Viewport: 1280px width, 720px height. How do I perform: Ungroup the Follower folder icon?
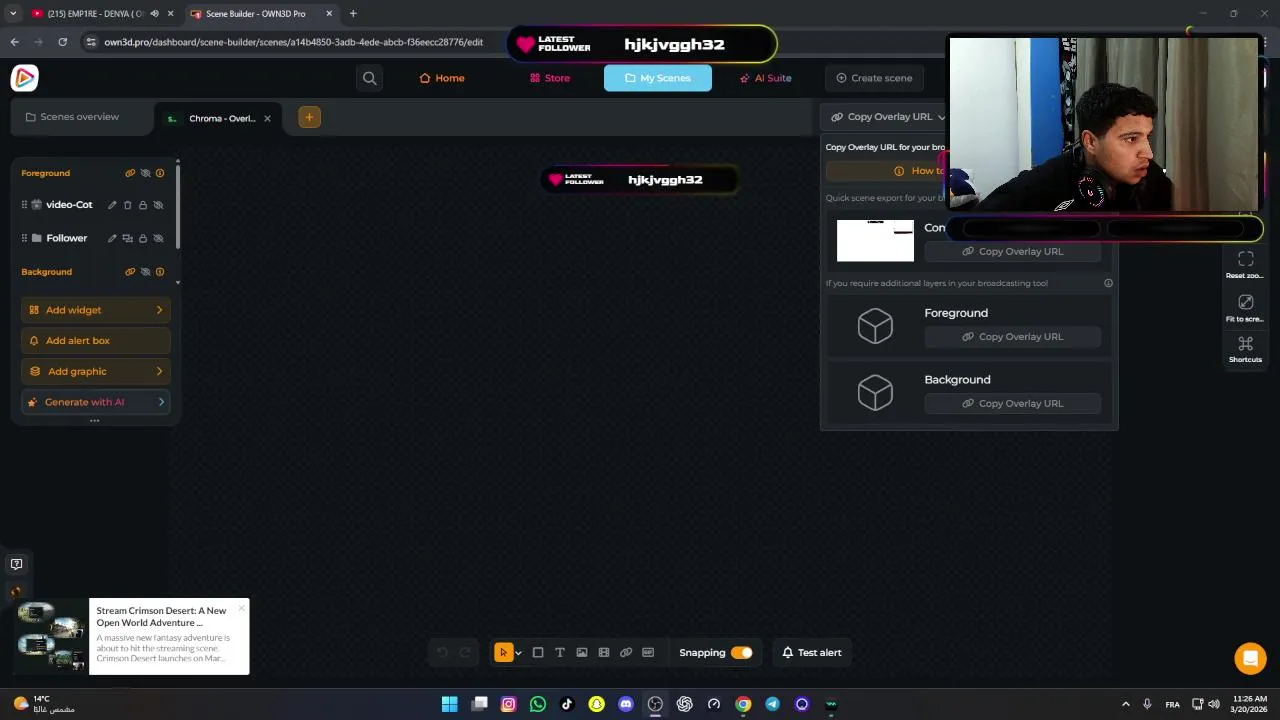[127, 238]
